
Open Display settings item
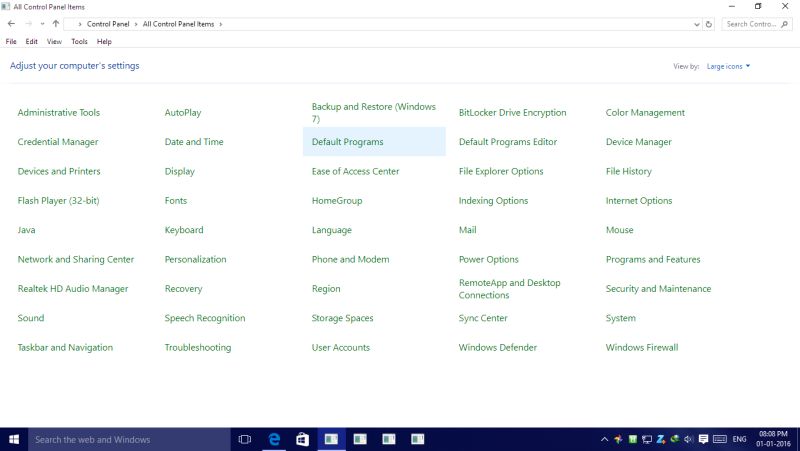click(x=180, y=171)
